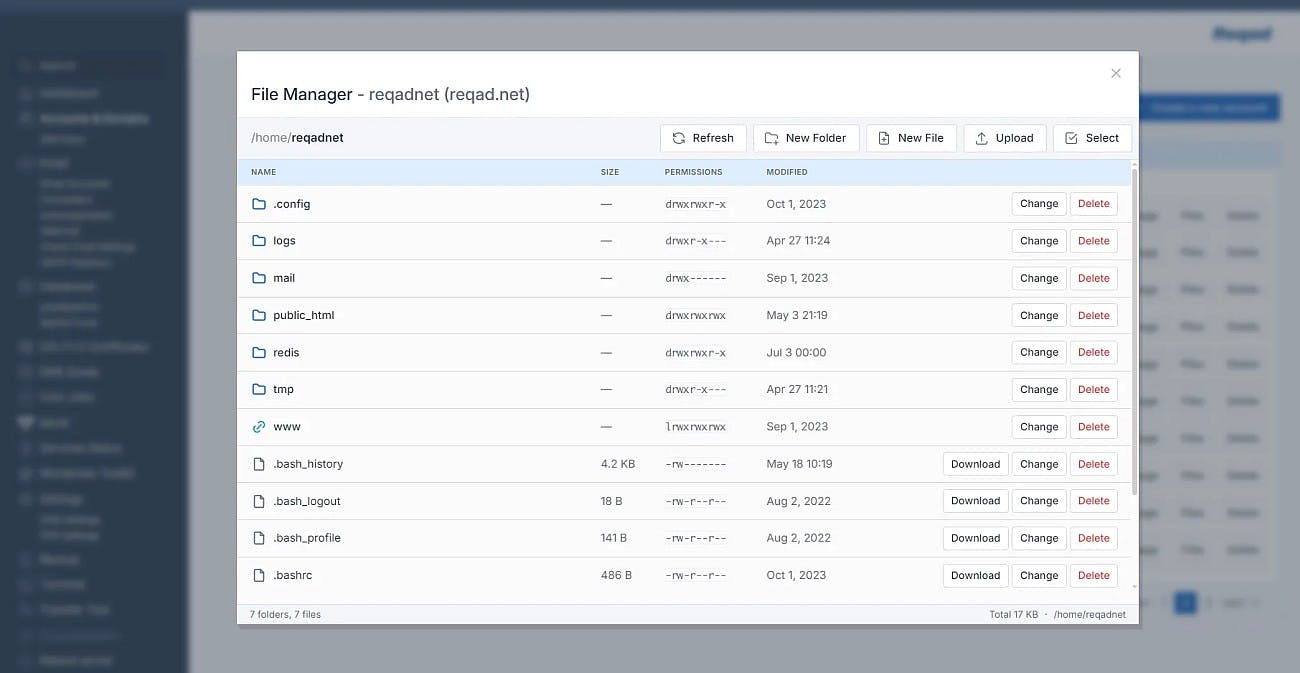Download the .bash_profile file
The image size is (1300, 673).
click(x=976, y=538)
